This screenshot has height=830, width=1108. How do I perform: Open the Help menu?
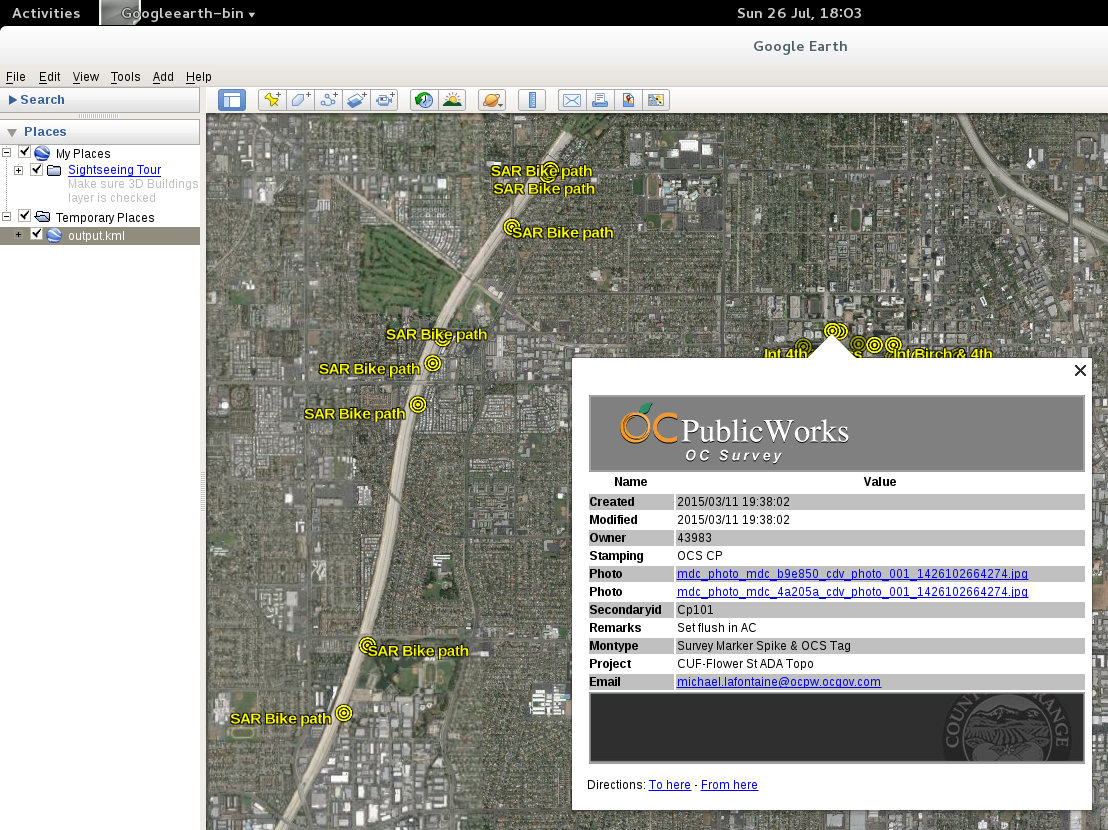pos(199,77)
